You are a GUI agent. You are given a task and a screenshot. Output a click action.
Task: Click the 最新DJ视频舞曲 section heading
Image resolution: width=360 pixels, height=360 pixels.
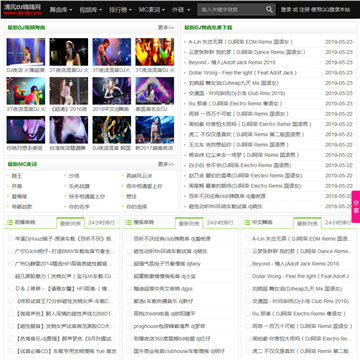tap(27, 28)
